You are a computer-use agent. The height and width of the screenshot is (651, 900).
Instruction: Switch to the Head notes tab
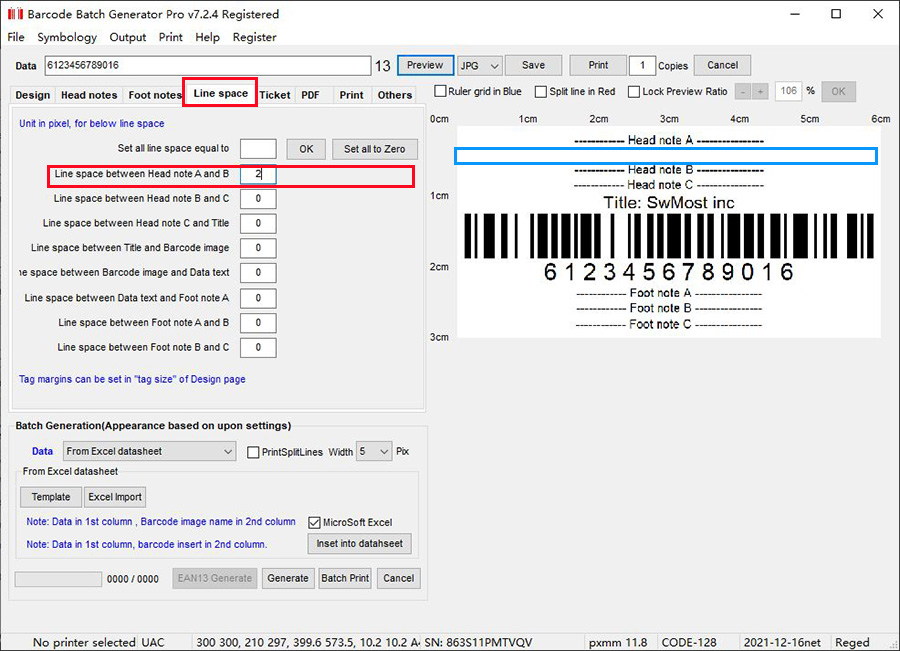pyautogui.click(x=89, y=95)
